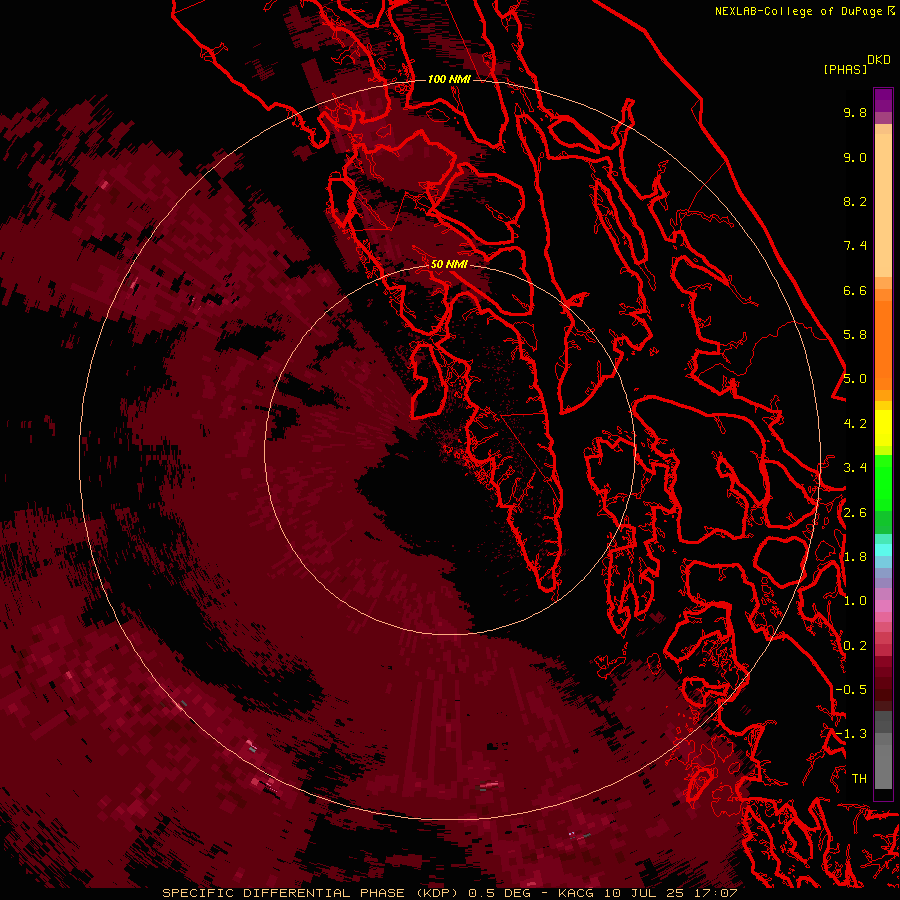The height and width of the screenshot is (900, 900).
Task: Click the -0.5 scale value
Action: tap(851, 690)
